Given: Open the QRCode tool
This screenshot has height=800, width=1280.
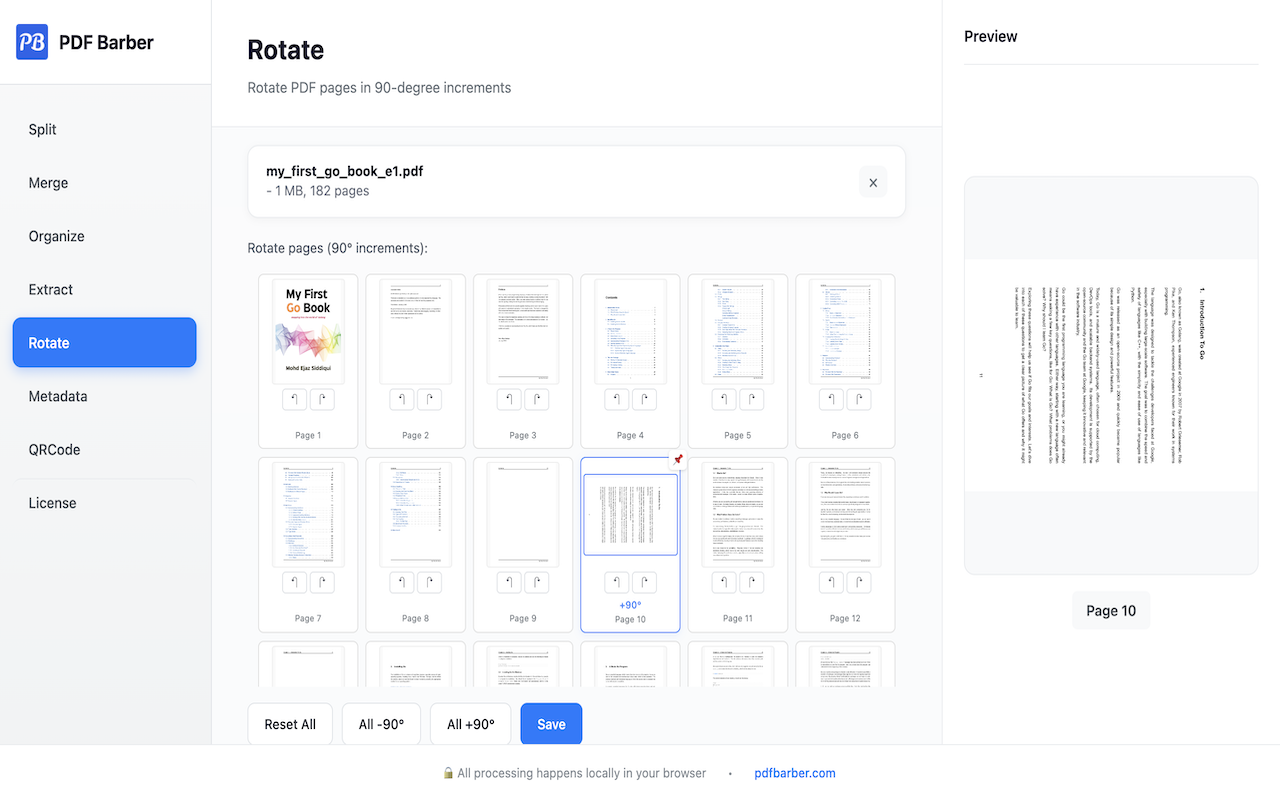Looking at the screenshot, I should point(104,449).
